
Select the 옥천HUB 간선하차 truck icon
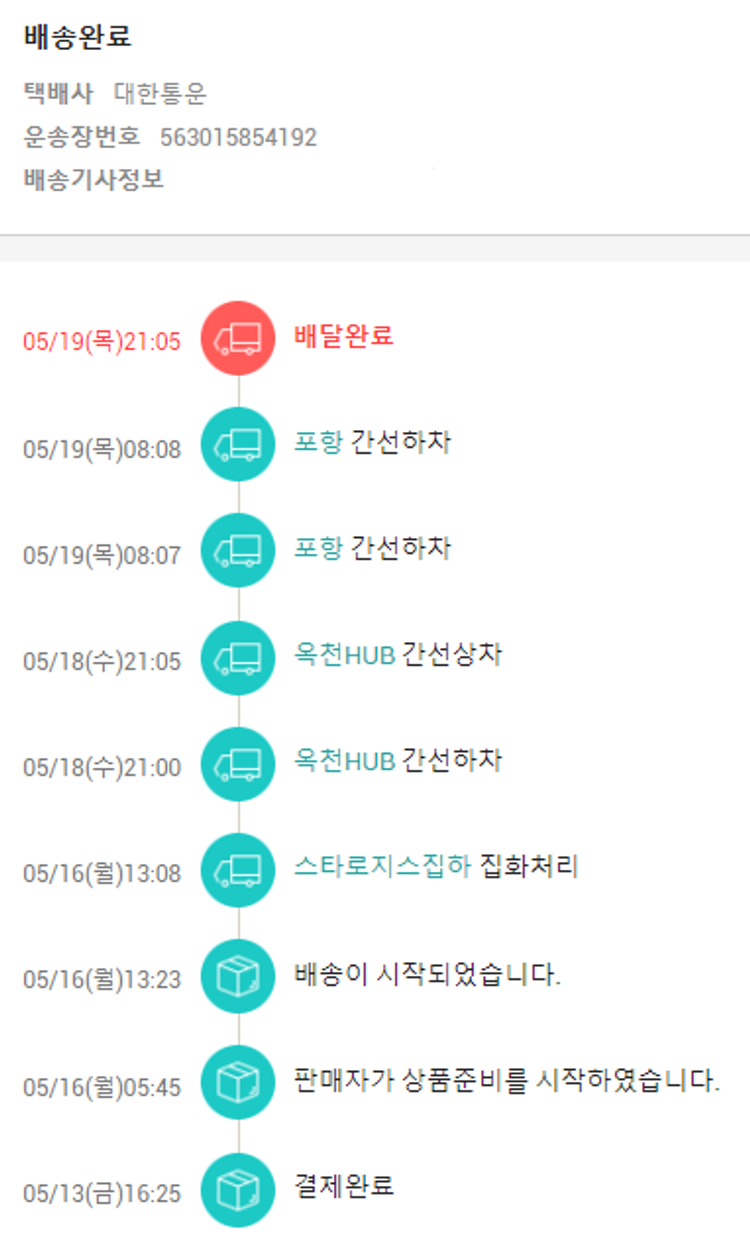[238, 764]
